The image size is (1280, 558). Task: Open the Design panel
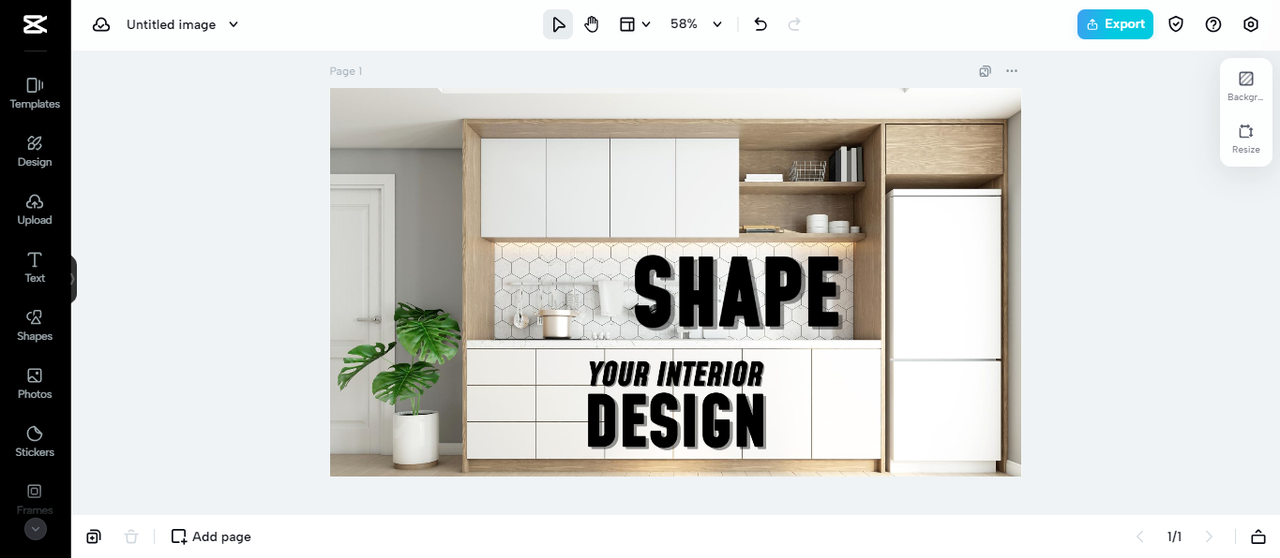click(35, 151)
